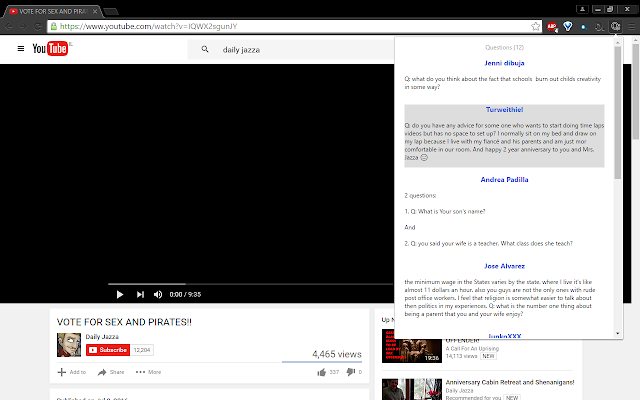The height and width of the screenshot is (400, 640).
Task: Click the Chrome user profile button
Action: [582, 9]
